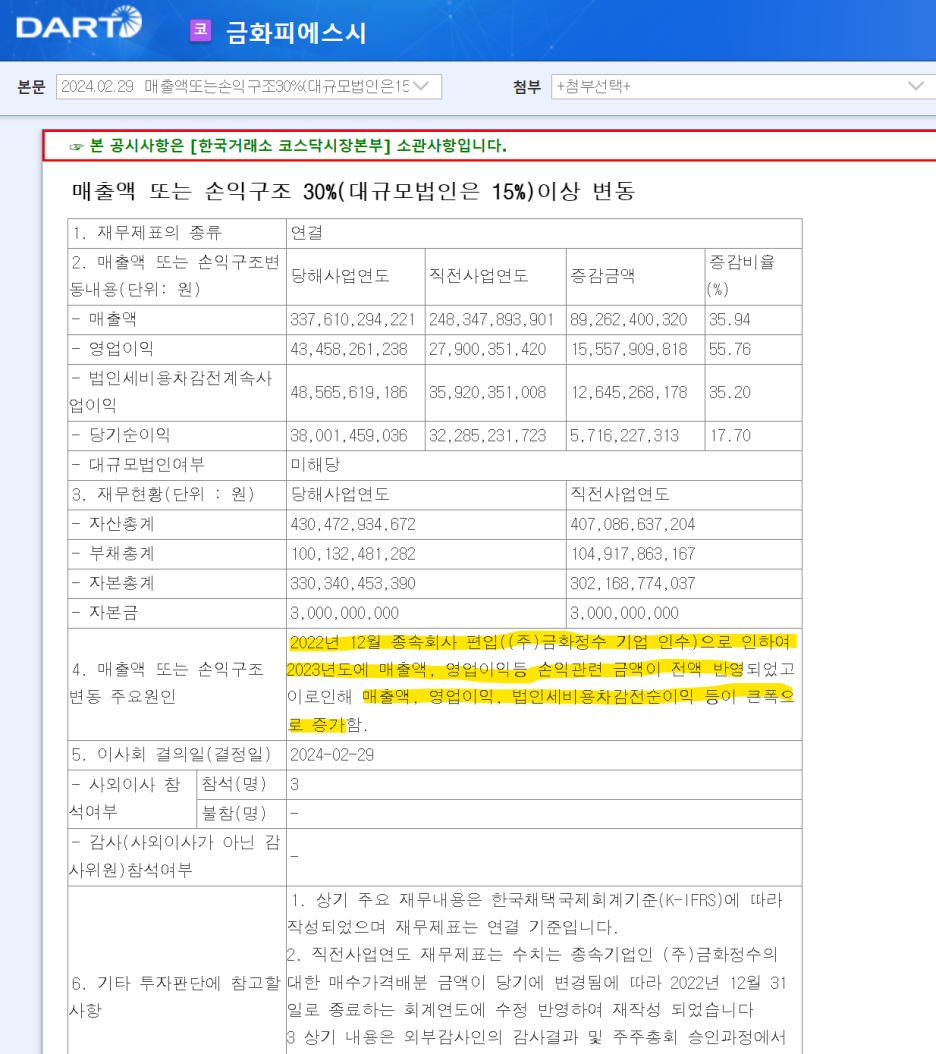
Task: Click the 금화피에스시 company name heading
Action: [x=296, y=32]
